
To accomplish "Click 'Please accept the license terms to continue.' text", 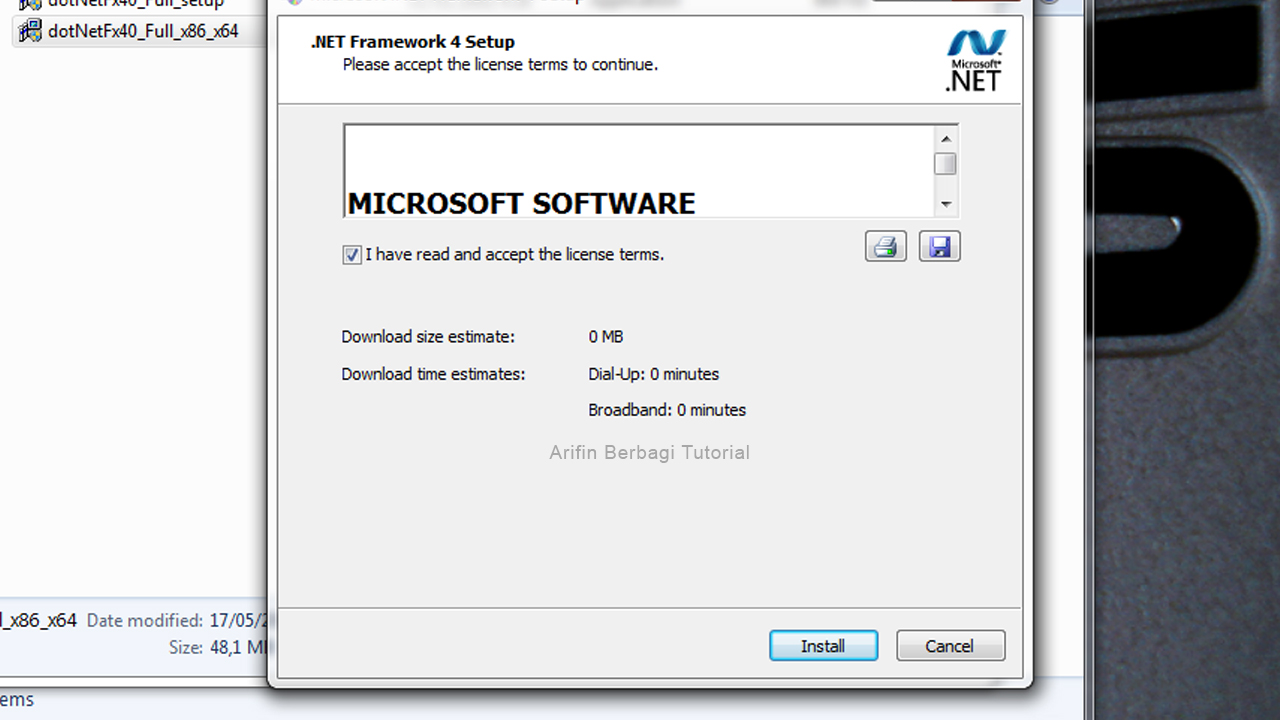I will click(500, 65).
